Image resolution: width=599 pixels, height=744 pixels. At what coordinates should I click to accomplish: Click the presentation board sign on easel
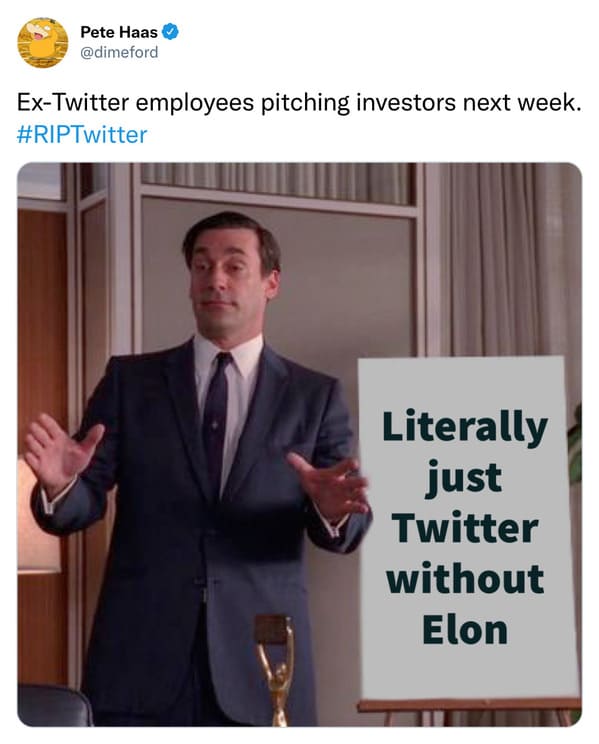coord(468,528)
